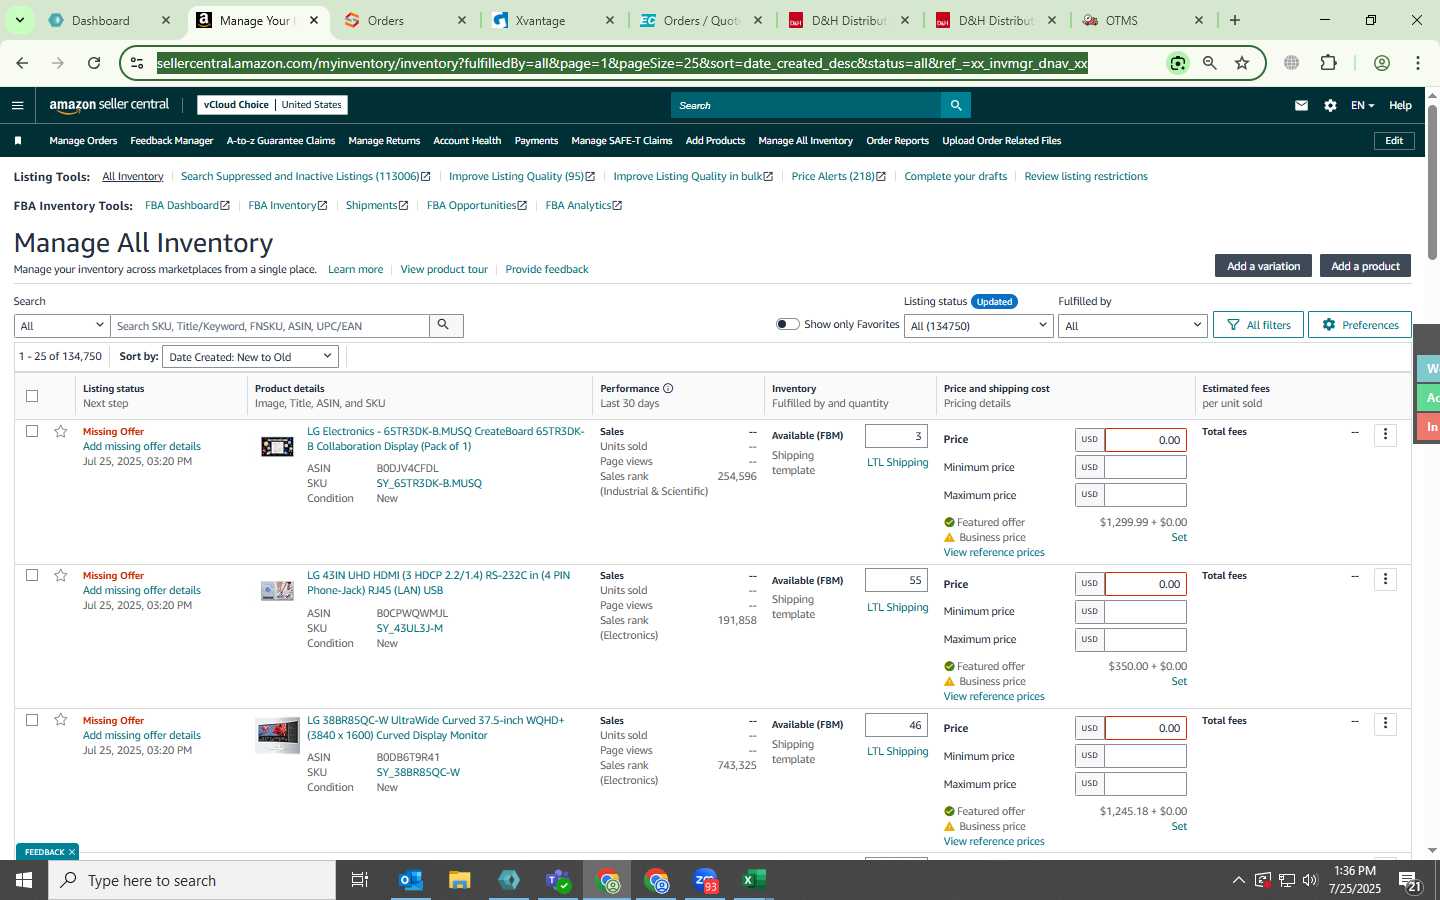The image size is (1440, 900).
Task: Click the browser zoom magnifier icon
Action: click(1210, 63)
